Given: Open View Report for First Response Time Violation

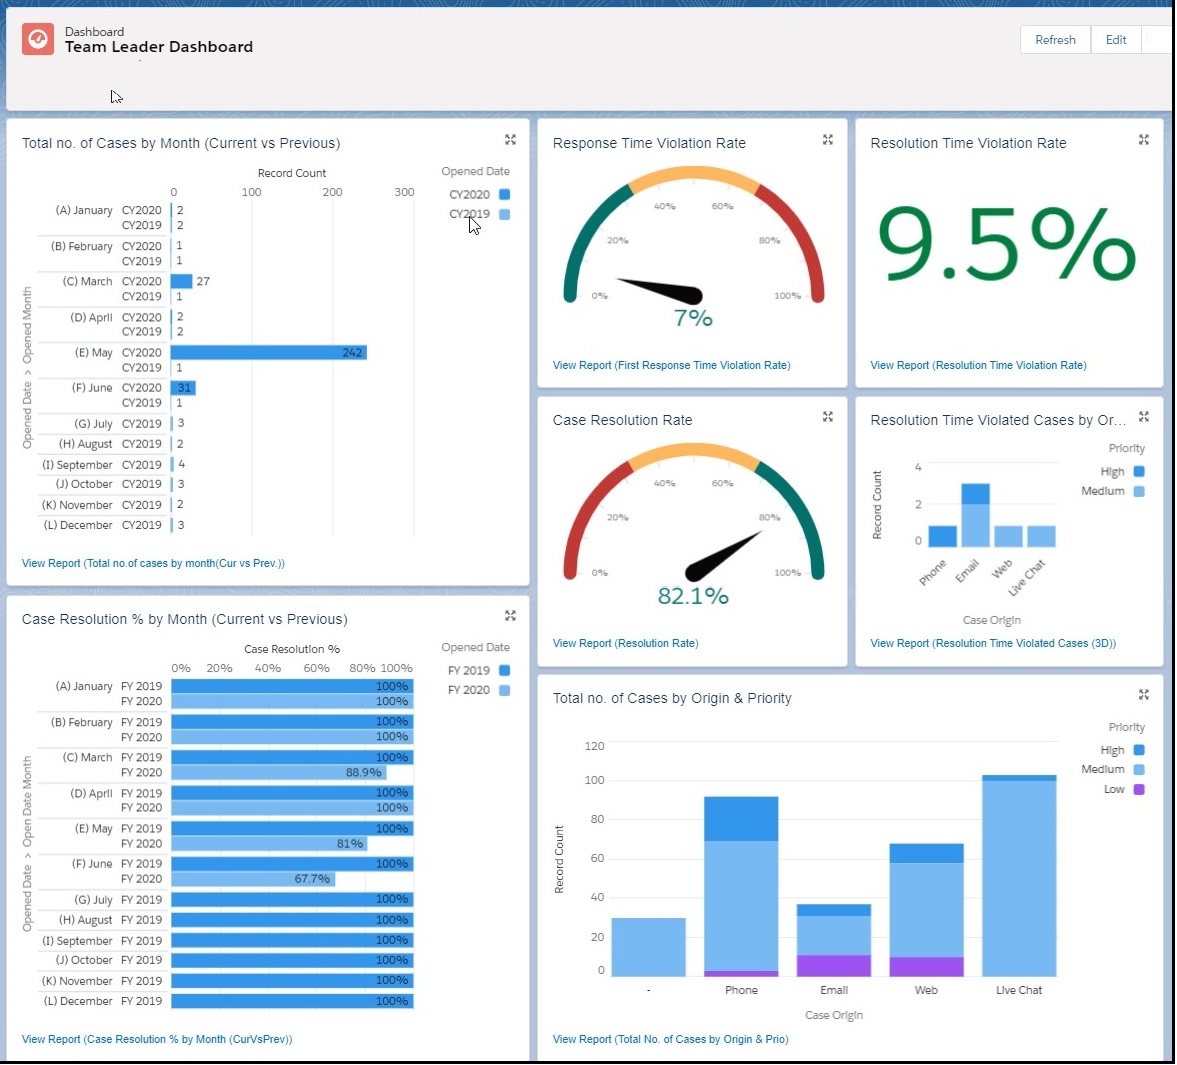Looking at the screenshot, I should pyautogui.click(x=671, y=366).
